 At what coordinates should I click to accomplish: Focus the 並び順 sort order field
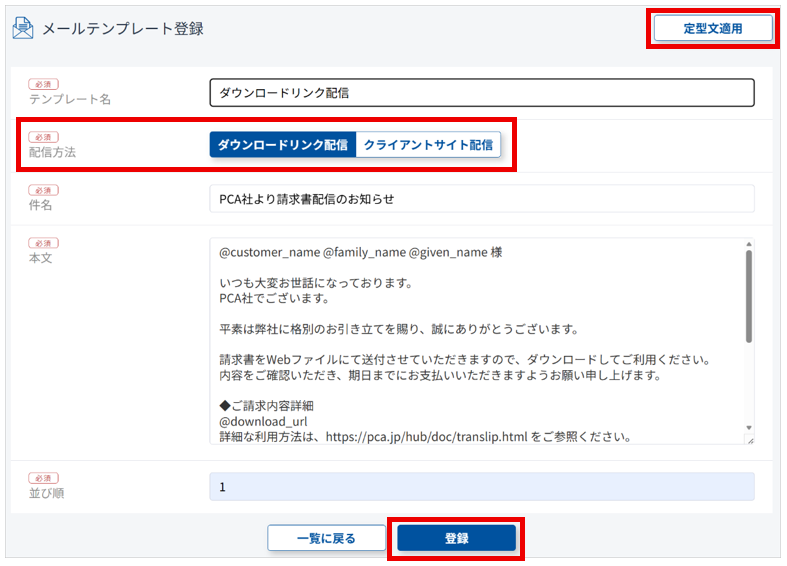point(481,487)
